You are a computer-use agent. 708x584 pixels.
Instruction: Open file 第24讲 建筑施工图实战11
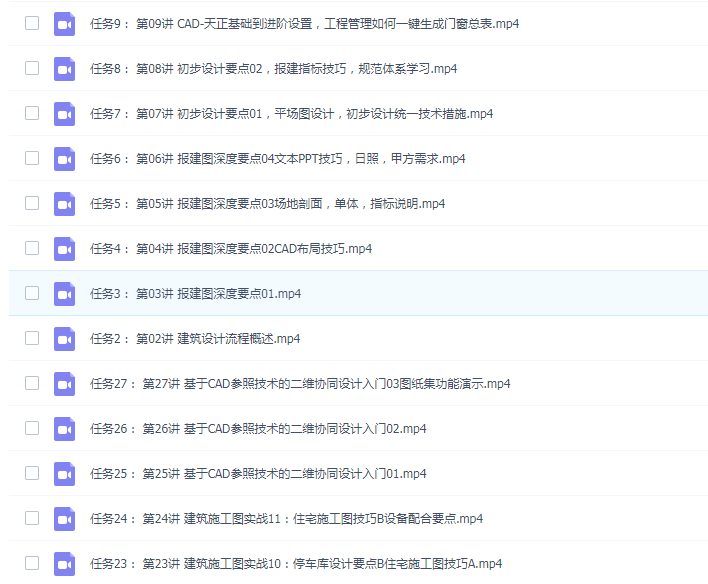pos(287,519)
